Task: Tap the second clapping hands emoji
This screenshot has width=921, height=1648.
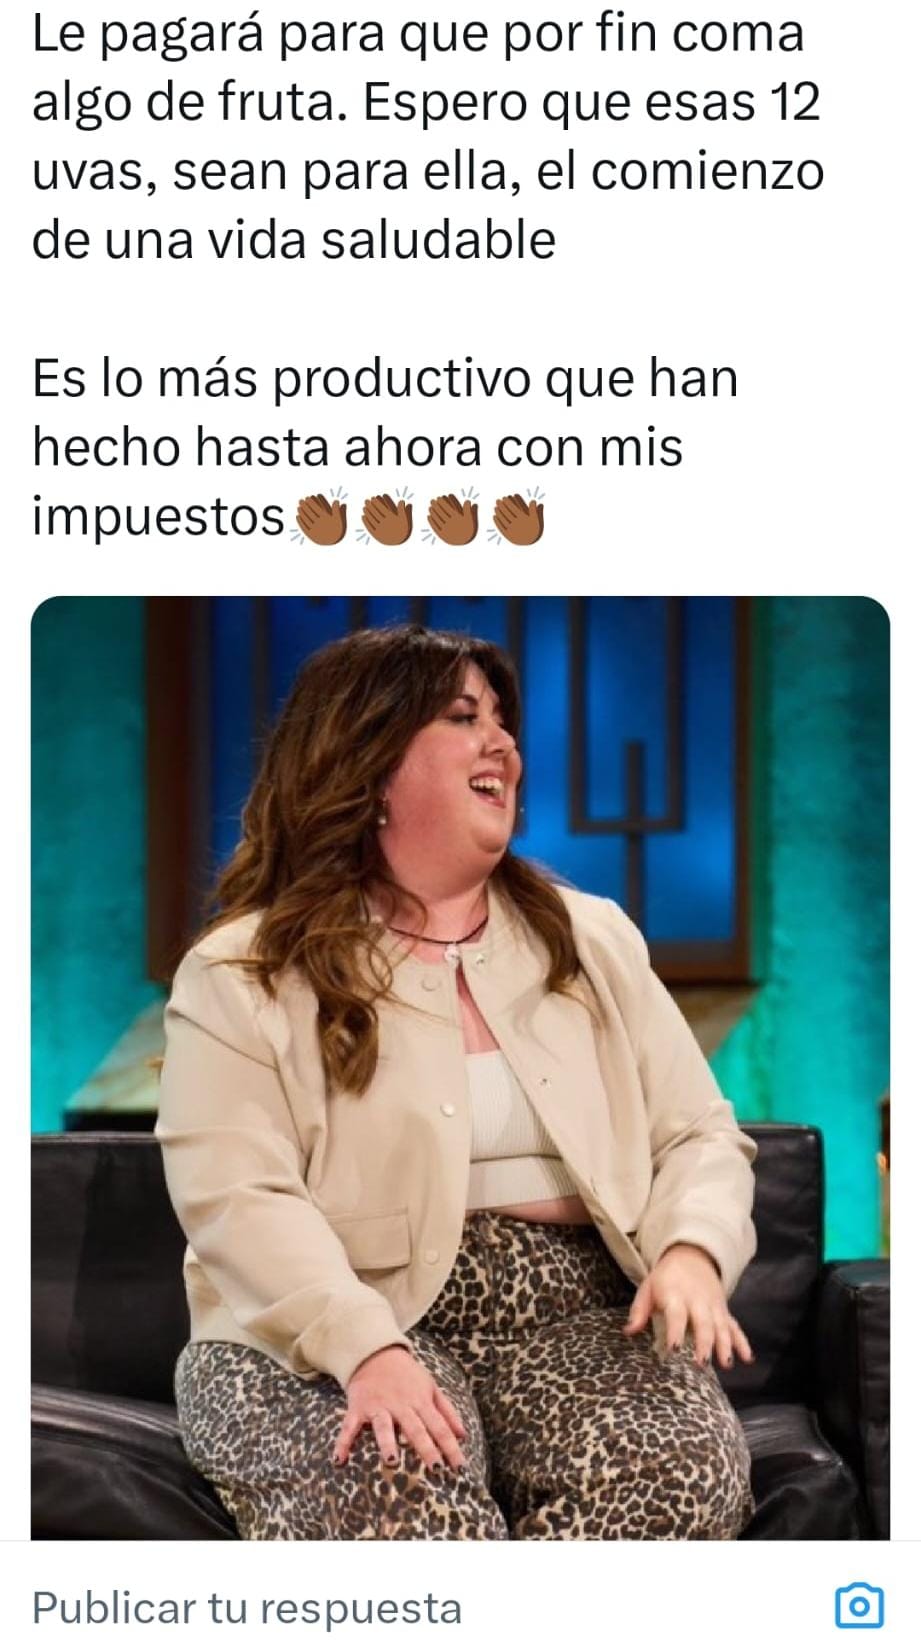Action: tap(385, 518)
